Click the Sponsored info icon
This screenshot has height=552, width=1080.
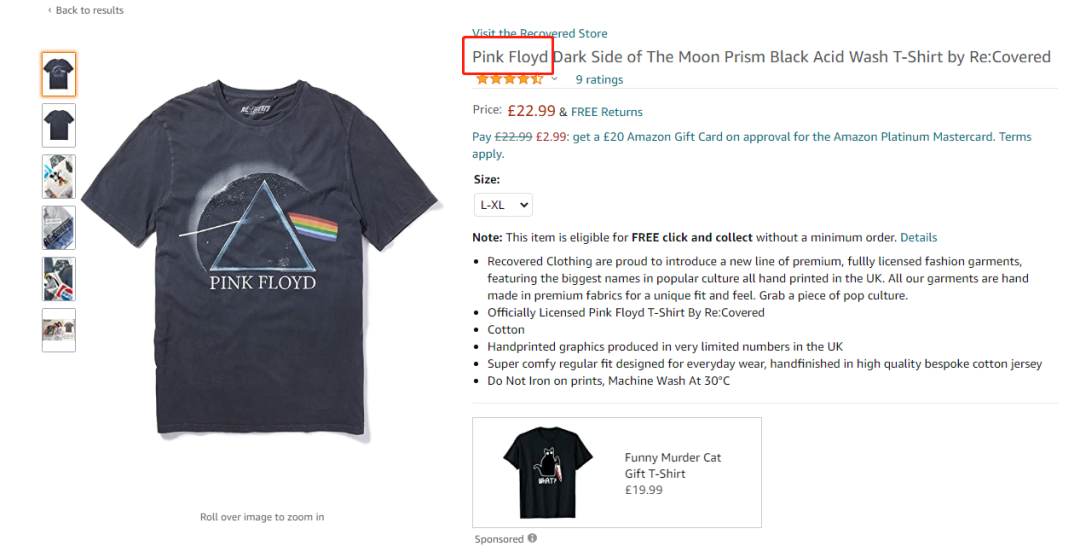(x=532, y=538)
